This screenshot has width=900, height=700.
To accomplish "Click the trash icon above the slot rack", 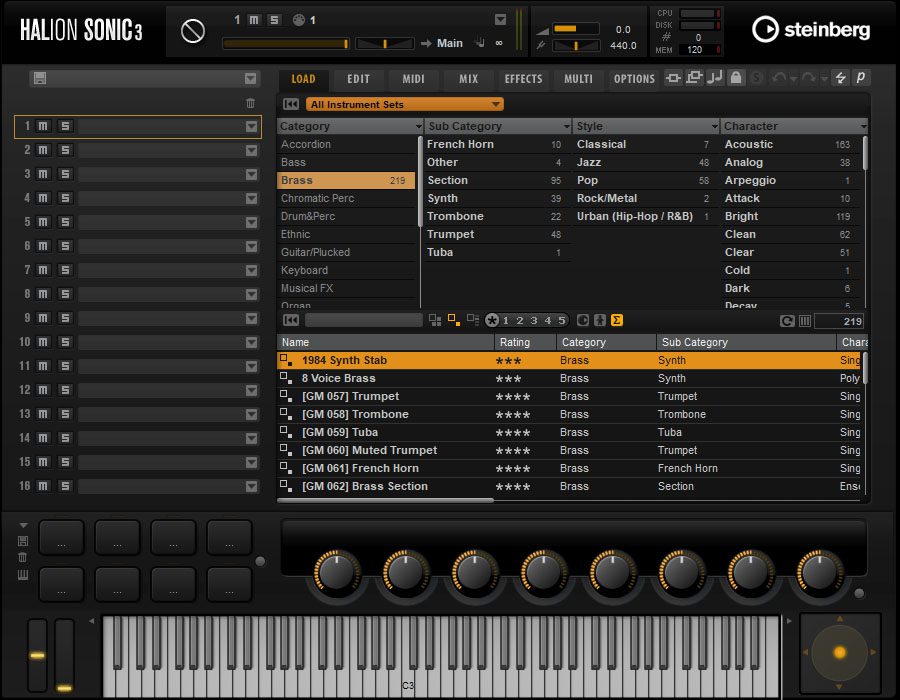I will [x=250, y=103].
